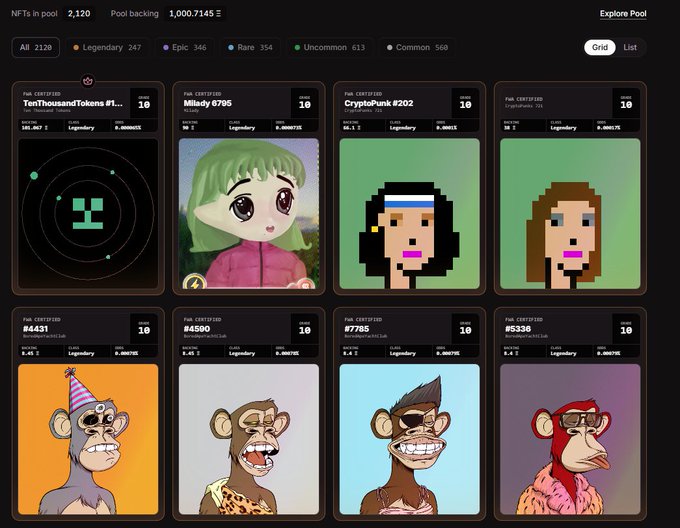Open ape #4590 leopard-print image
This screenshot has width=680, height=528.
coord(249,439)
